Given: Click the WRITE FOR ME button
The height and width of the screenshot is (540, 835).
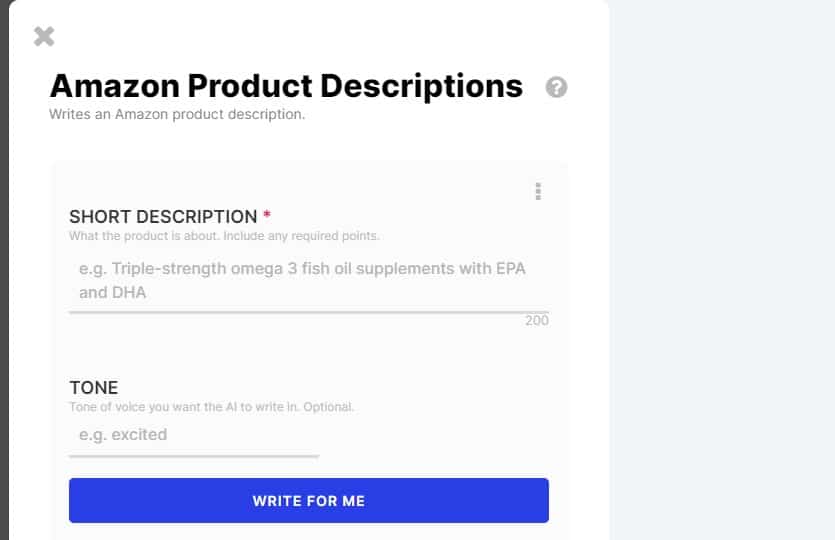Looking at the screenshot, I should (x=309, y=501).
